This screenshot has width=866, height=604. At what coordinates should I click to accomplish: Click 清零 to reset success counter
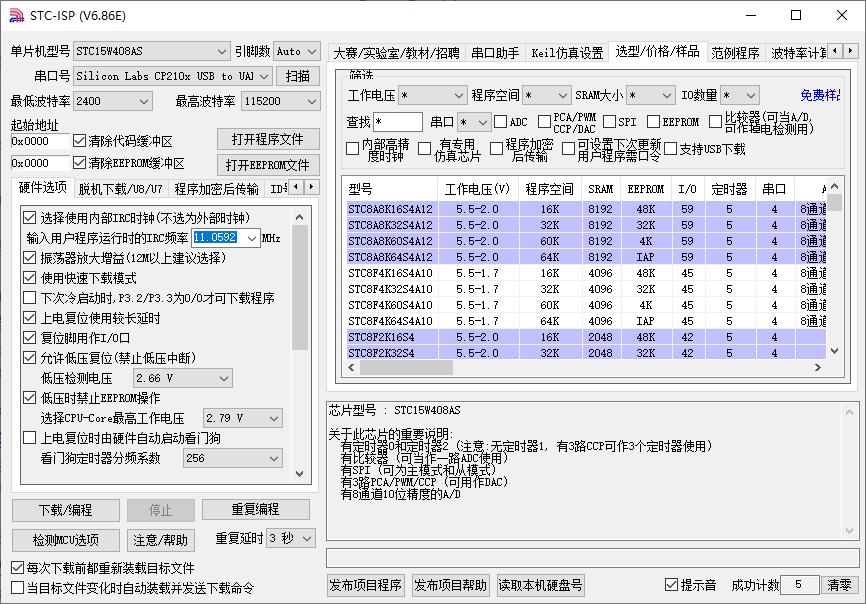(838, 585)
